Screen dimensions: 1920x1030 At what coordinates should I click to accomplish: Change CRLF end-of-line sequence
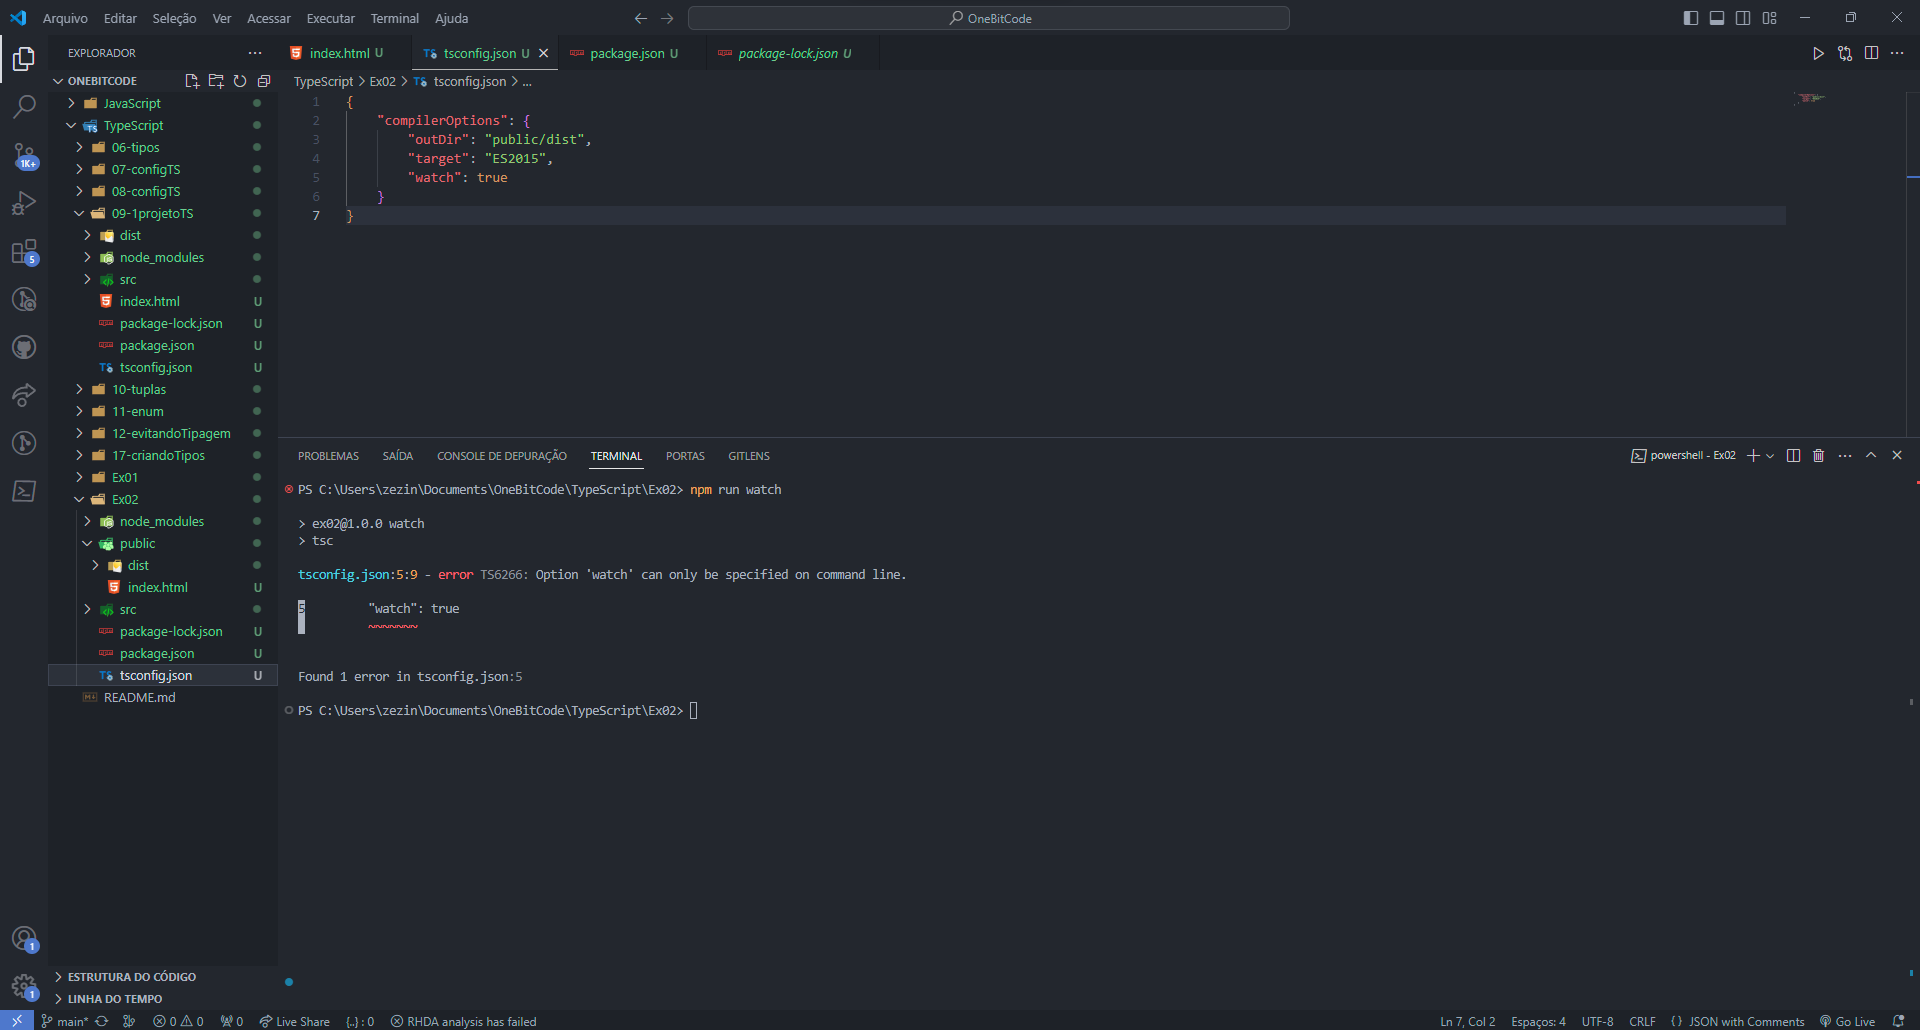tap(1642, 1021)
